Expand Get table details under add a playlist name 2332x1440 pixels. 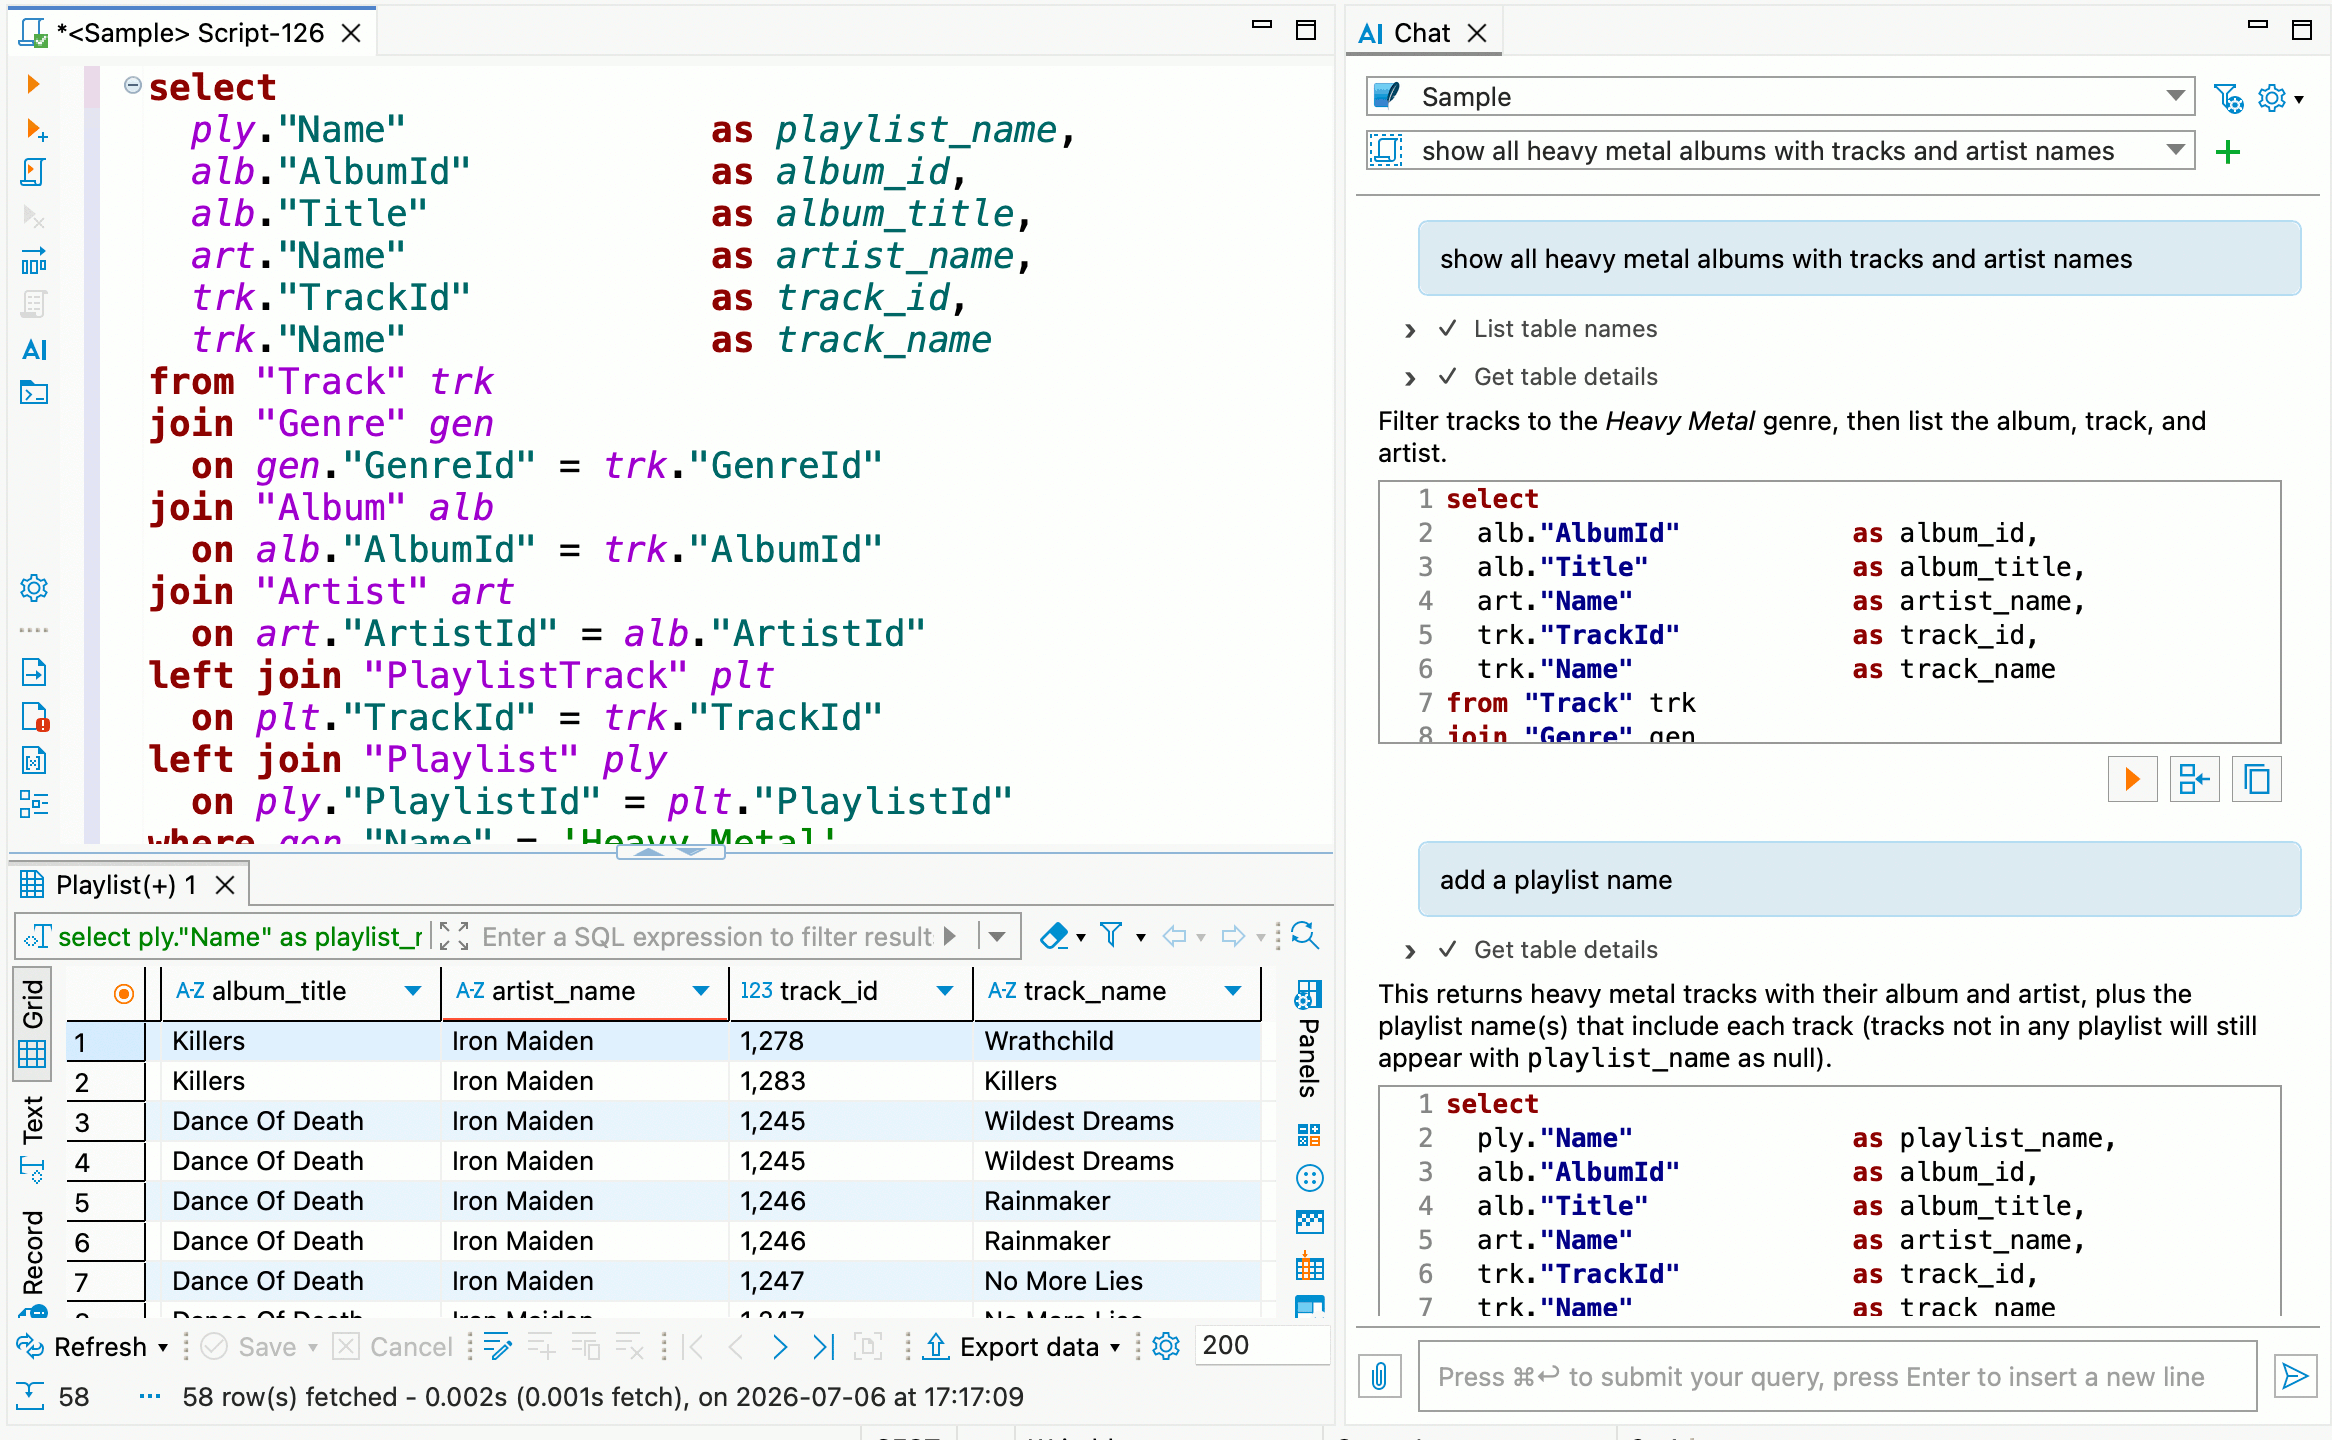pos(1410,951)
